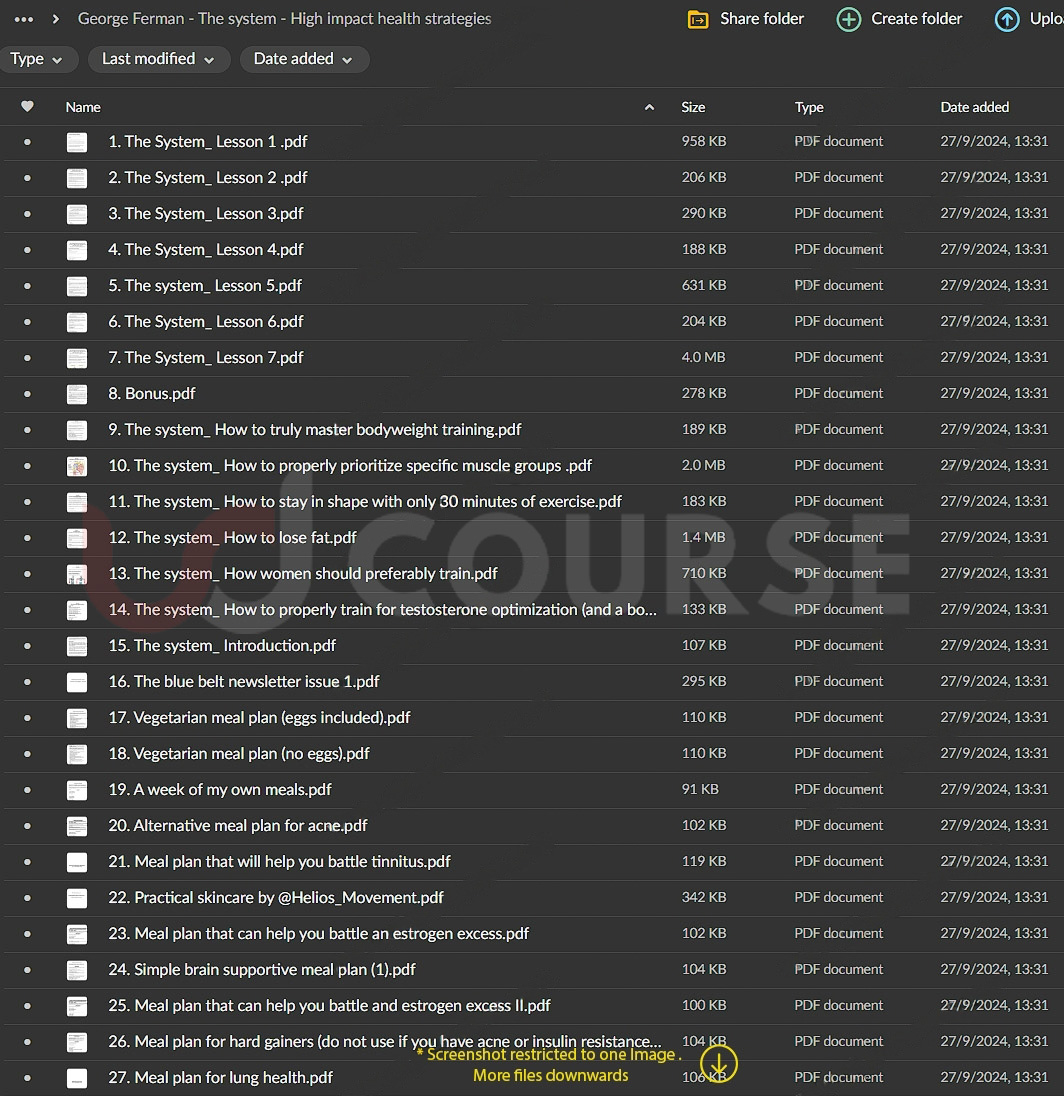Open the three-dots breadcrumb menu

[x=24, y=20]
